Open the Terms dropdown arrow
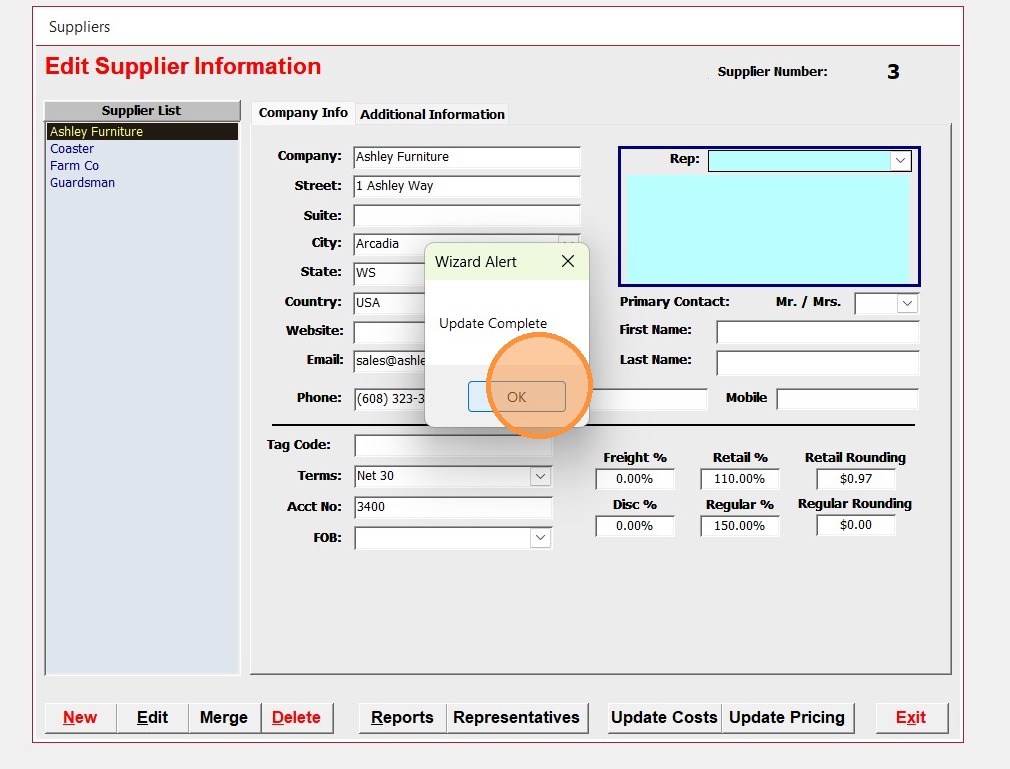1010x769 pixels. click(540, 477)
